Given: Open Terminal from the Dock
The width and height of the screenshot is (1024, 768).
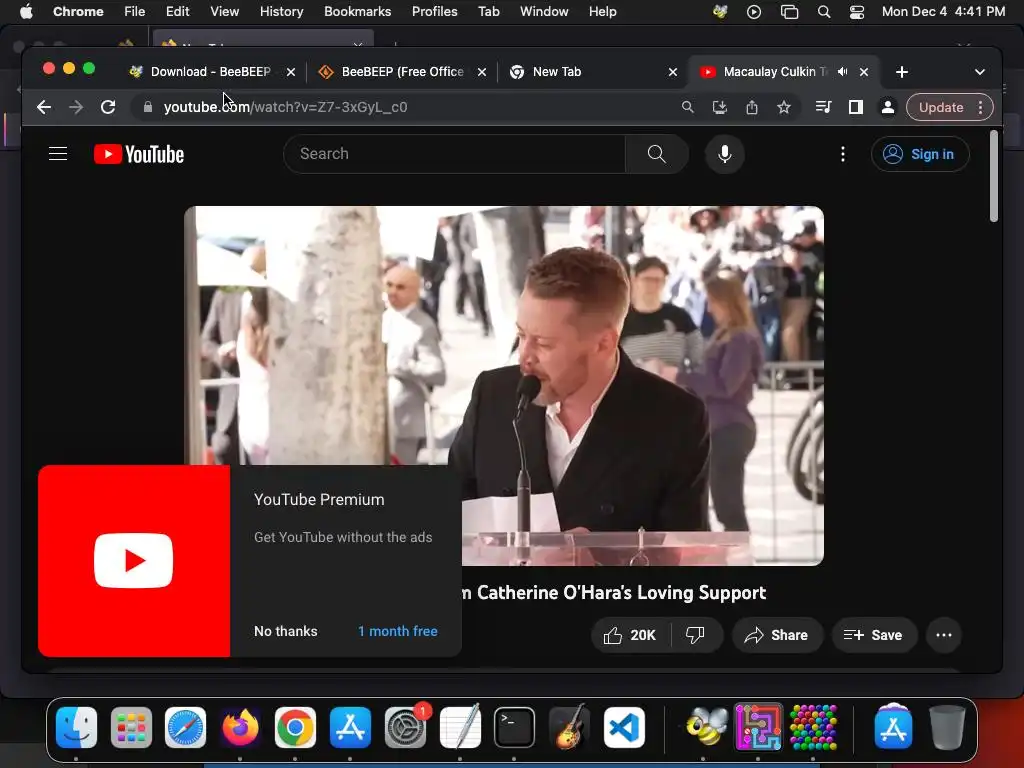Looking at the screenshot, I should 514,727.
